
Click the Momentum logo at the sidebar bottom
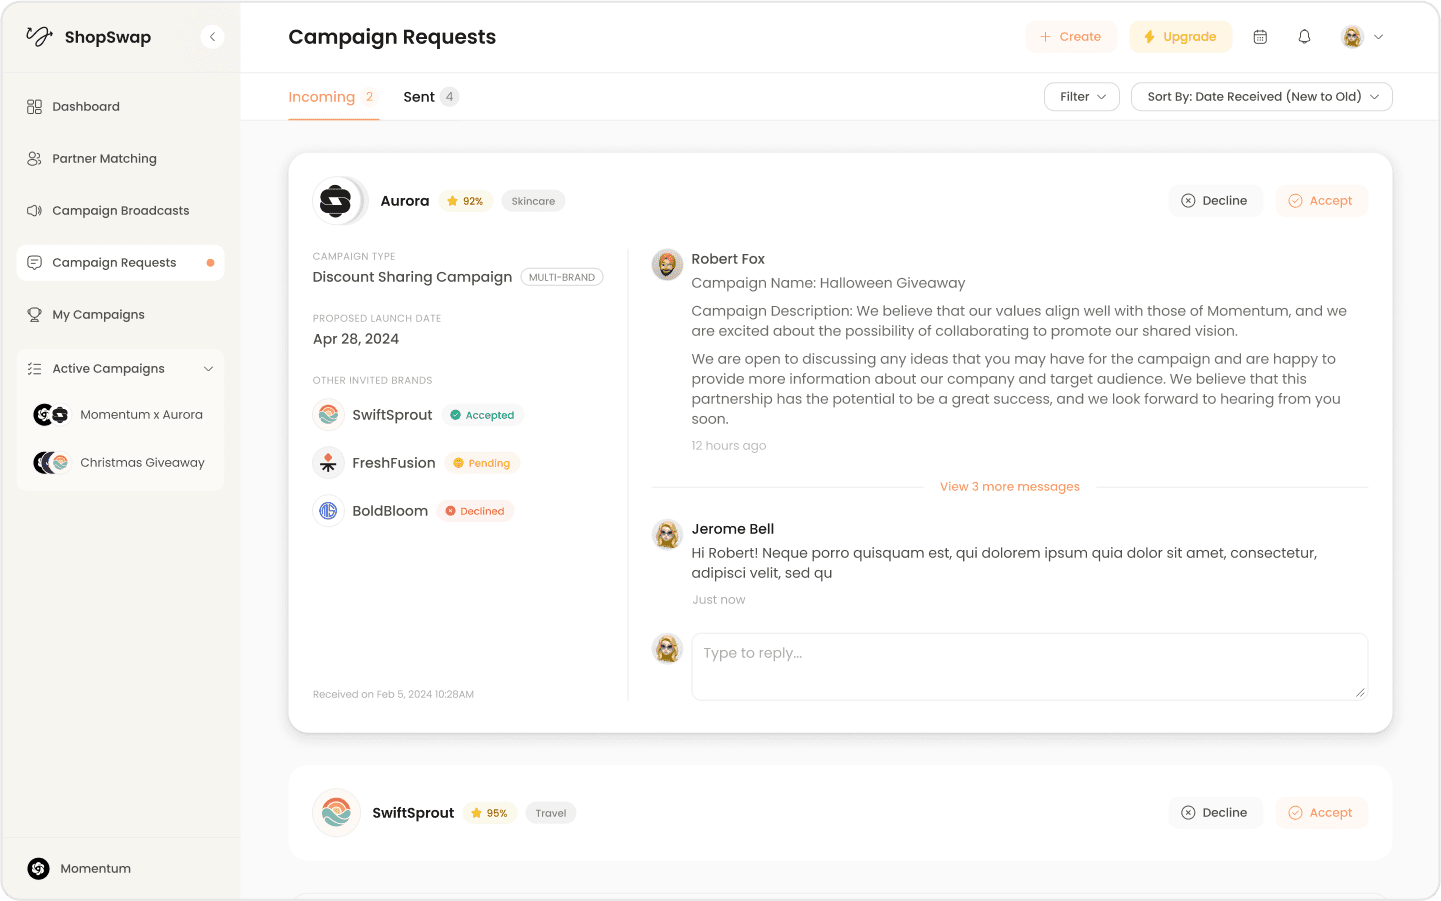38,868
